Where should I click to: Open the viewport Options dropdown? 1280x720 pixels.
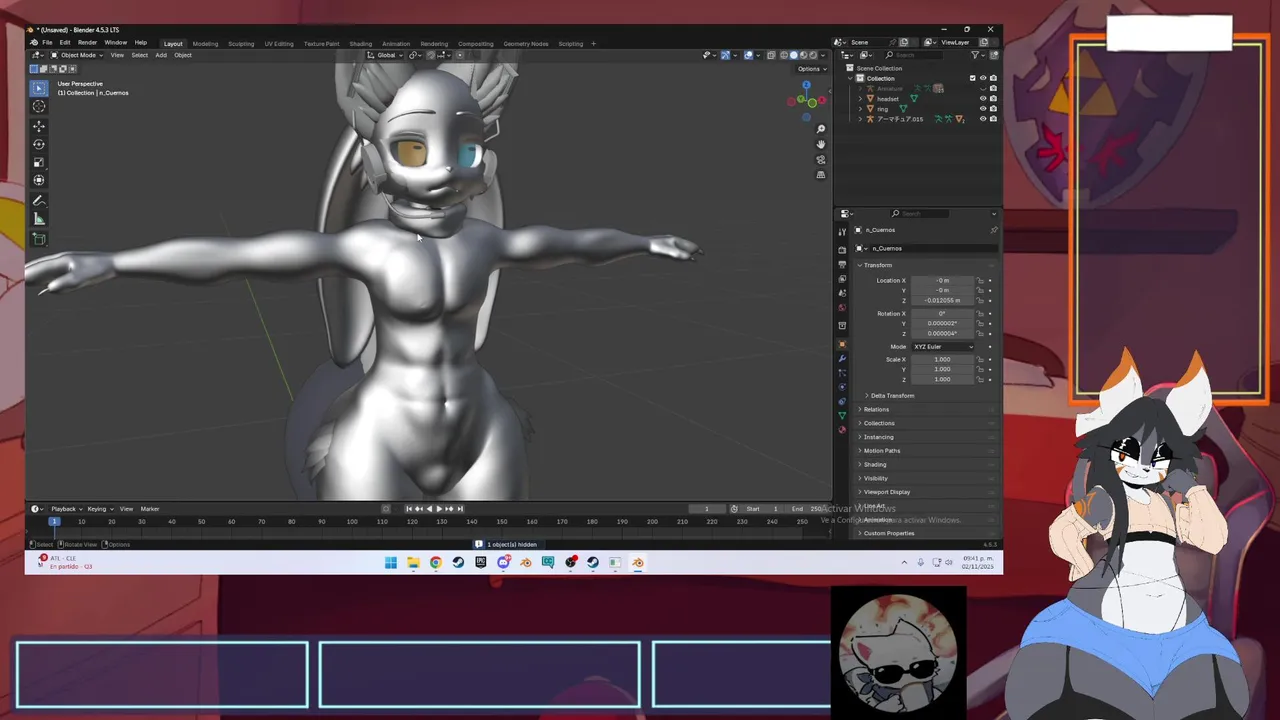[811, 68]
